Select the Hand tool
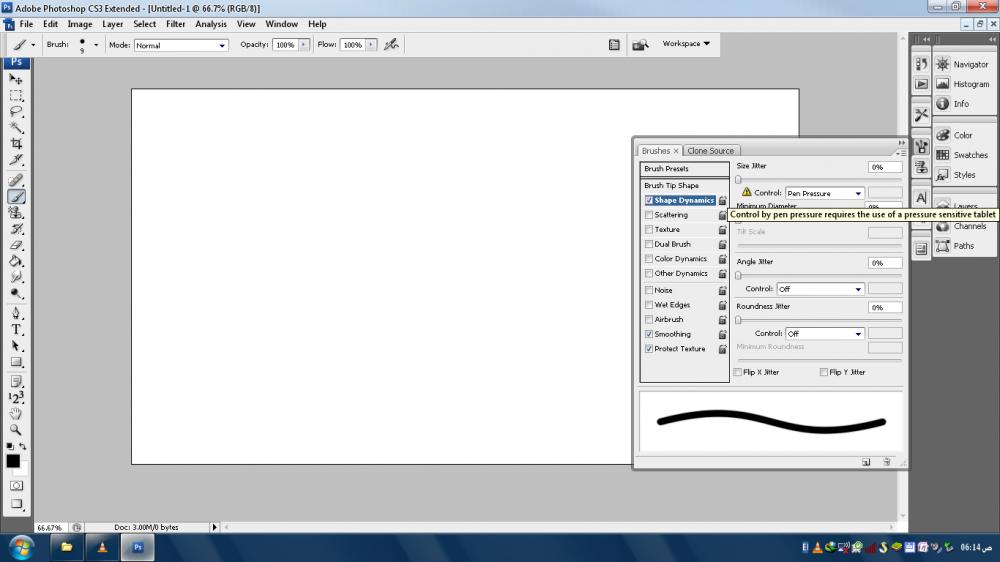 16,413
